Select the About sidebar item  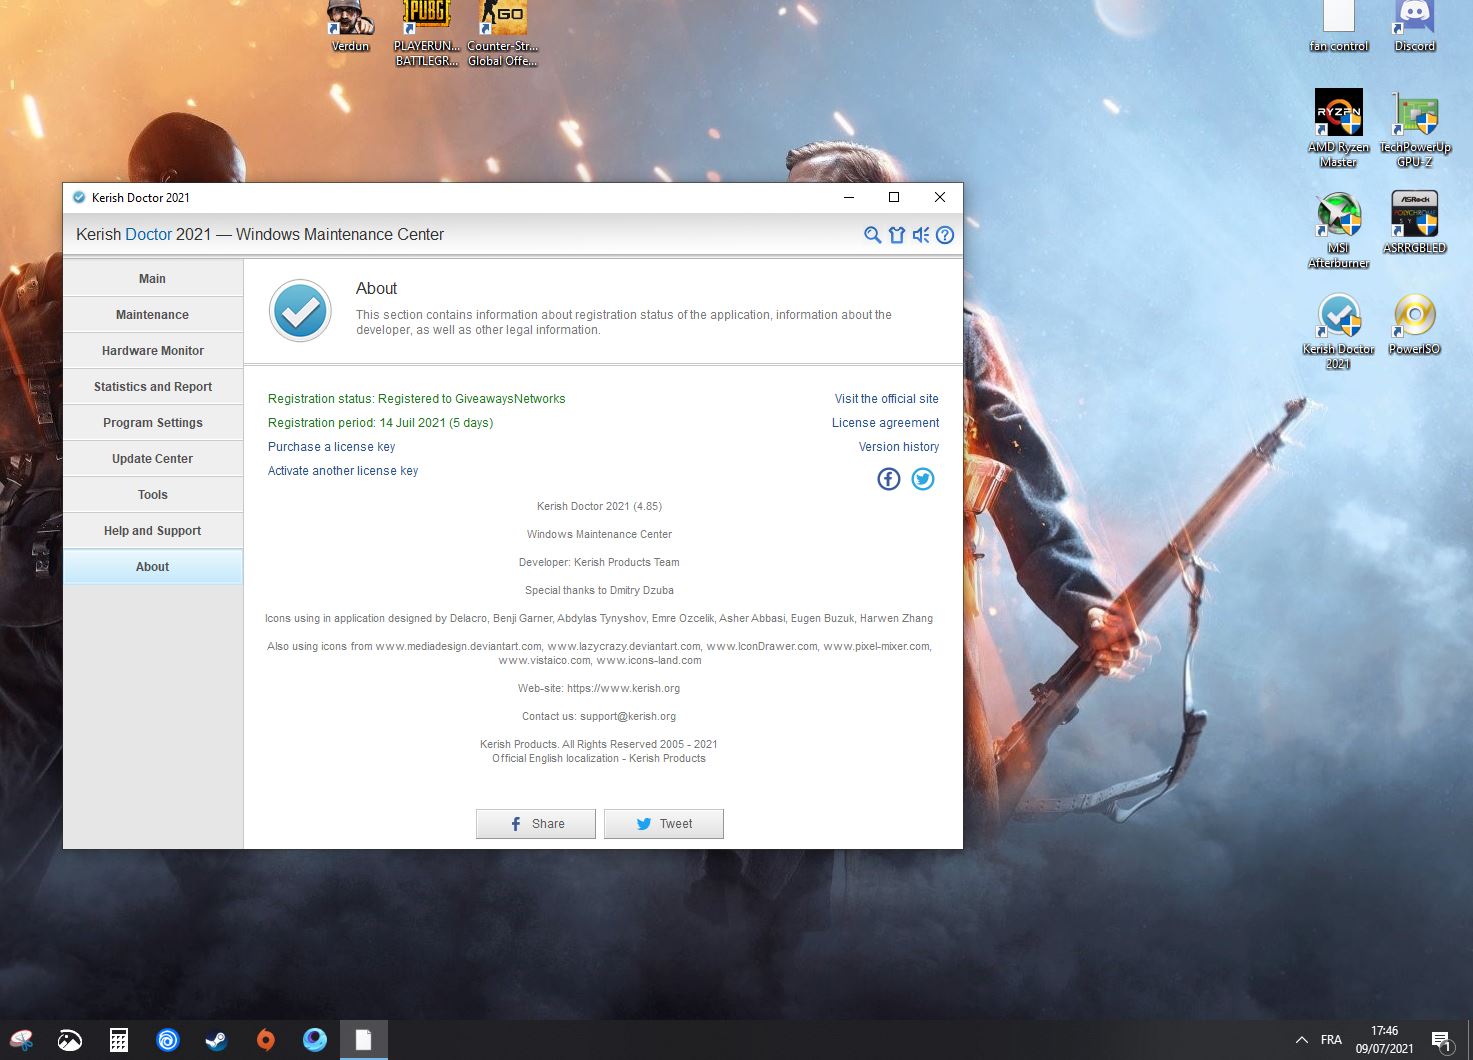tap(153, 567)
